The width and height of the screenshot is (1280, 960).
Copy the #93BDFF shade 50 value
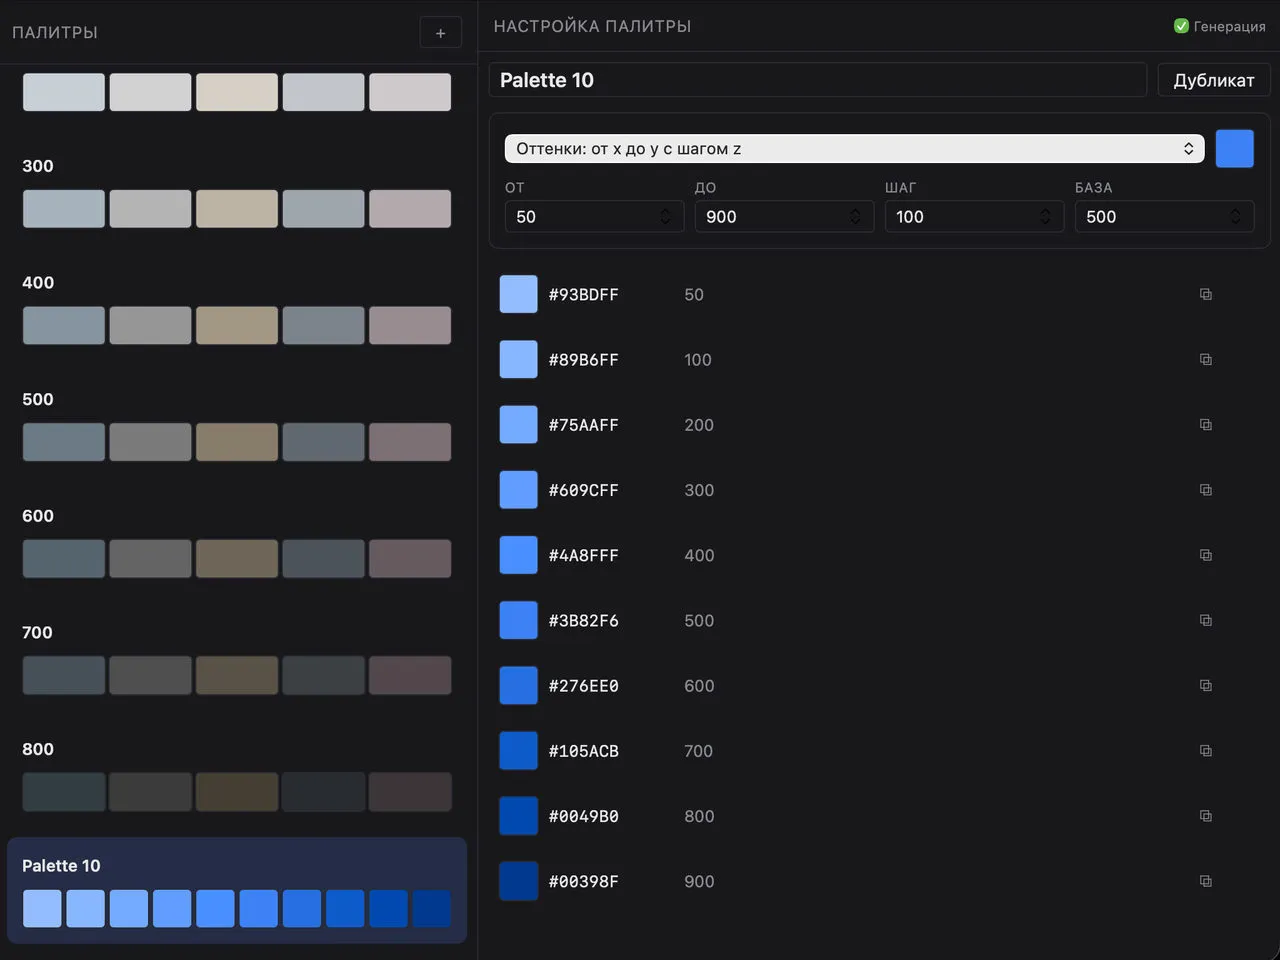click(1205, 294)
